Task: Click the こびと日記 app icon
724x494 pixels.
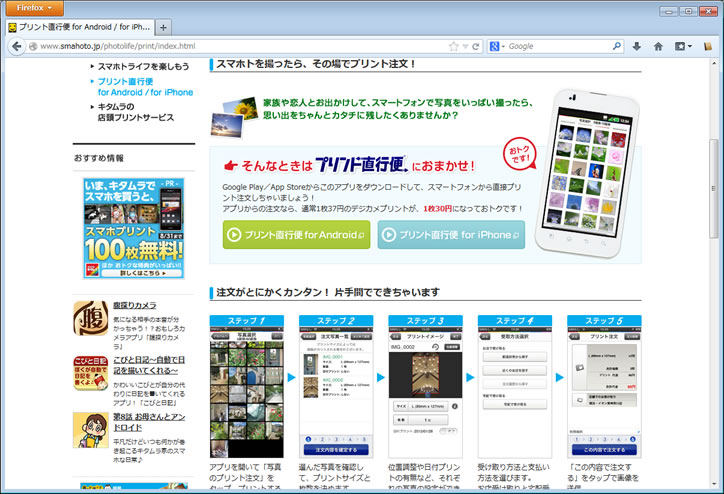Action: click(90, 373)
